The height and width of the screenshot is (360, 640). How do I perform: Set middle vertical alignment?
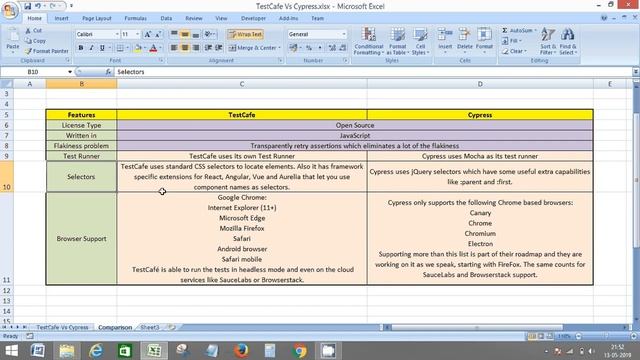[185, 34]
